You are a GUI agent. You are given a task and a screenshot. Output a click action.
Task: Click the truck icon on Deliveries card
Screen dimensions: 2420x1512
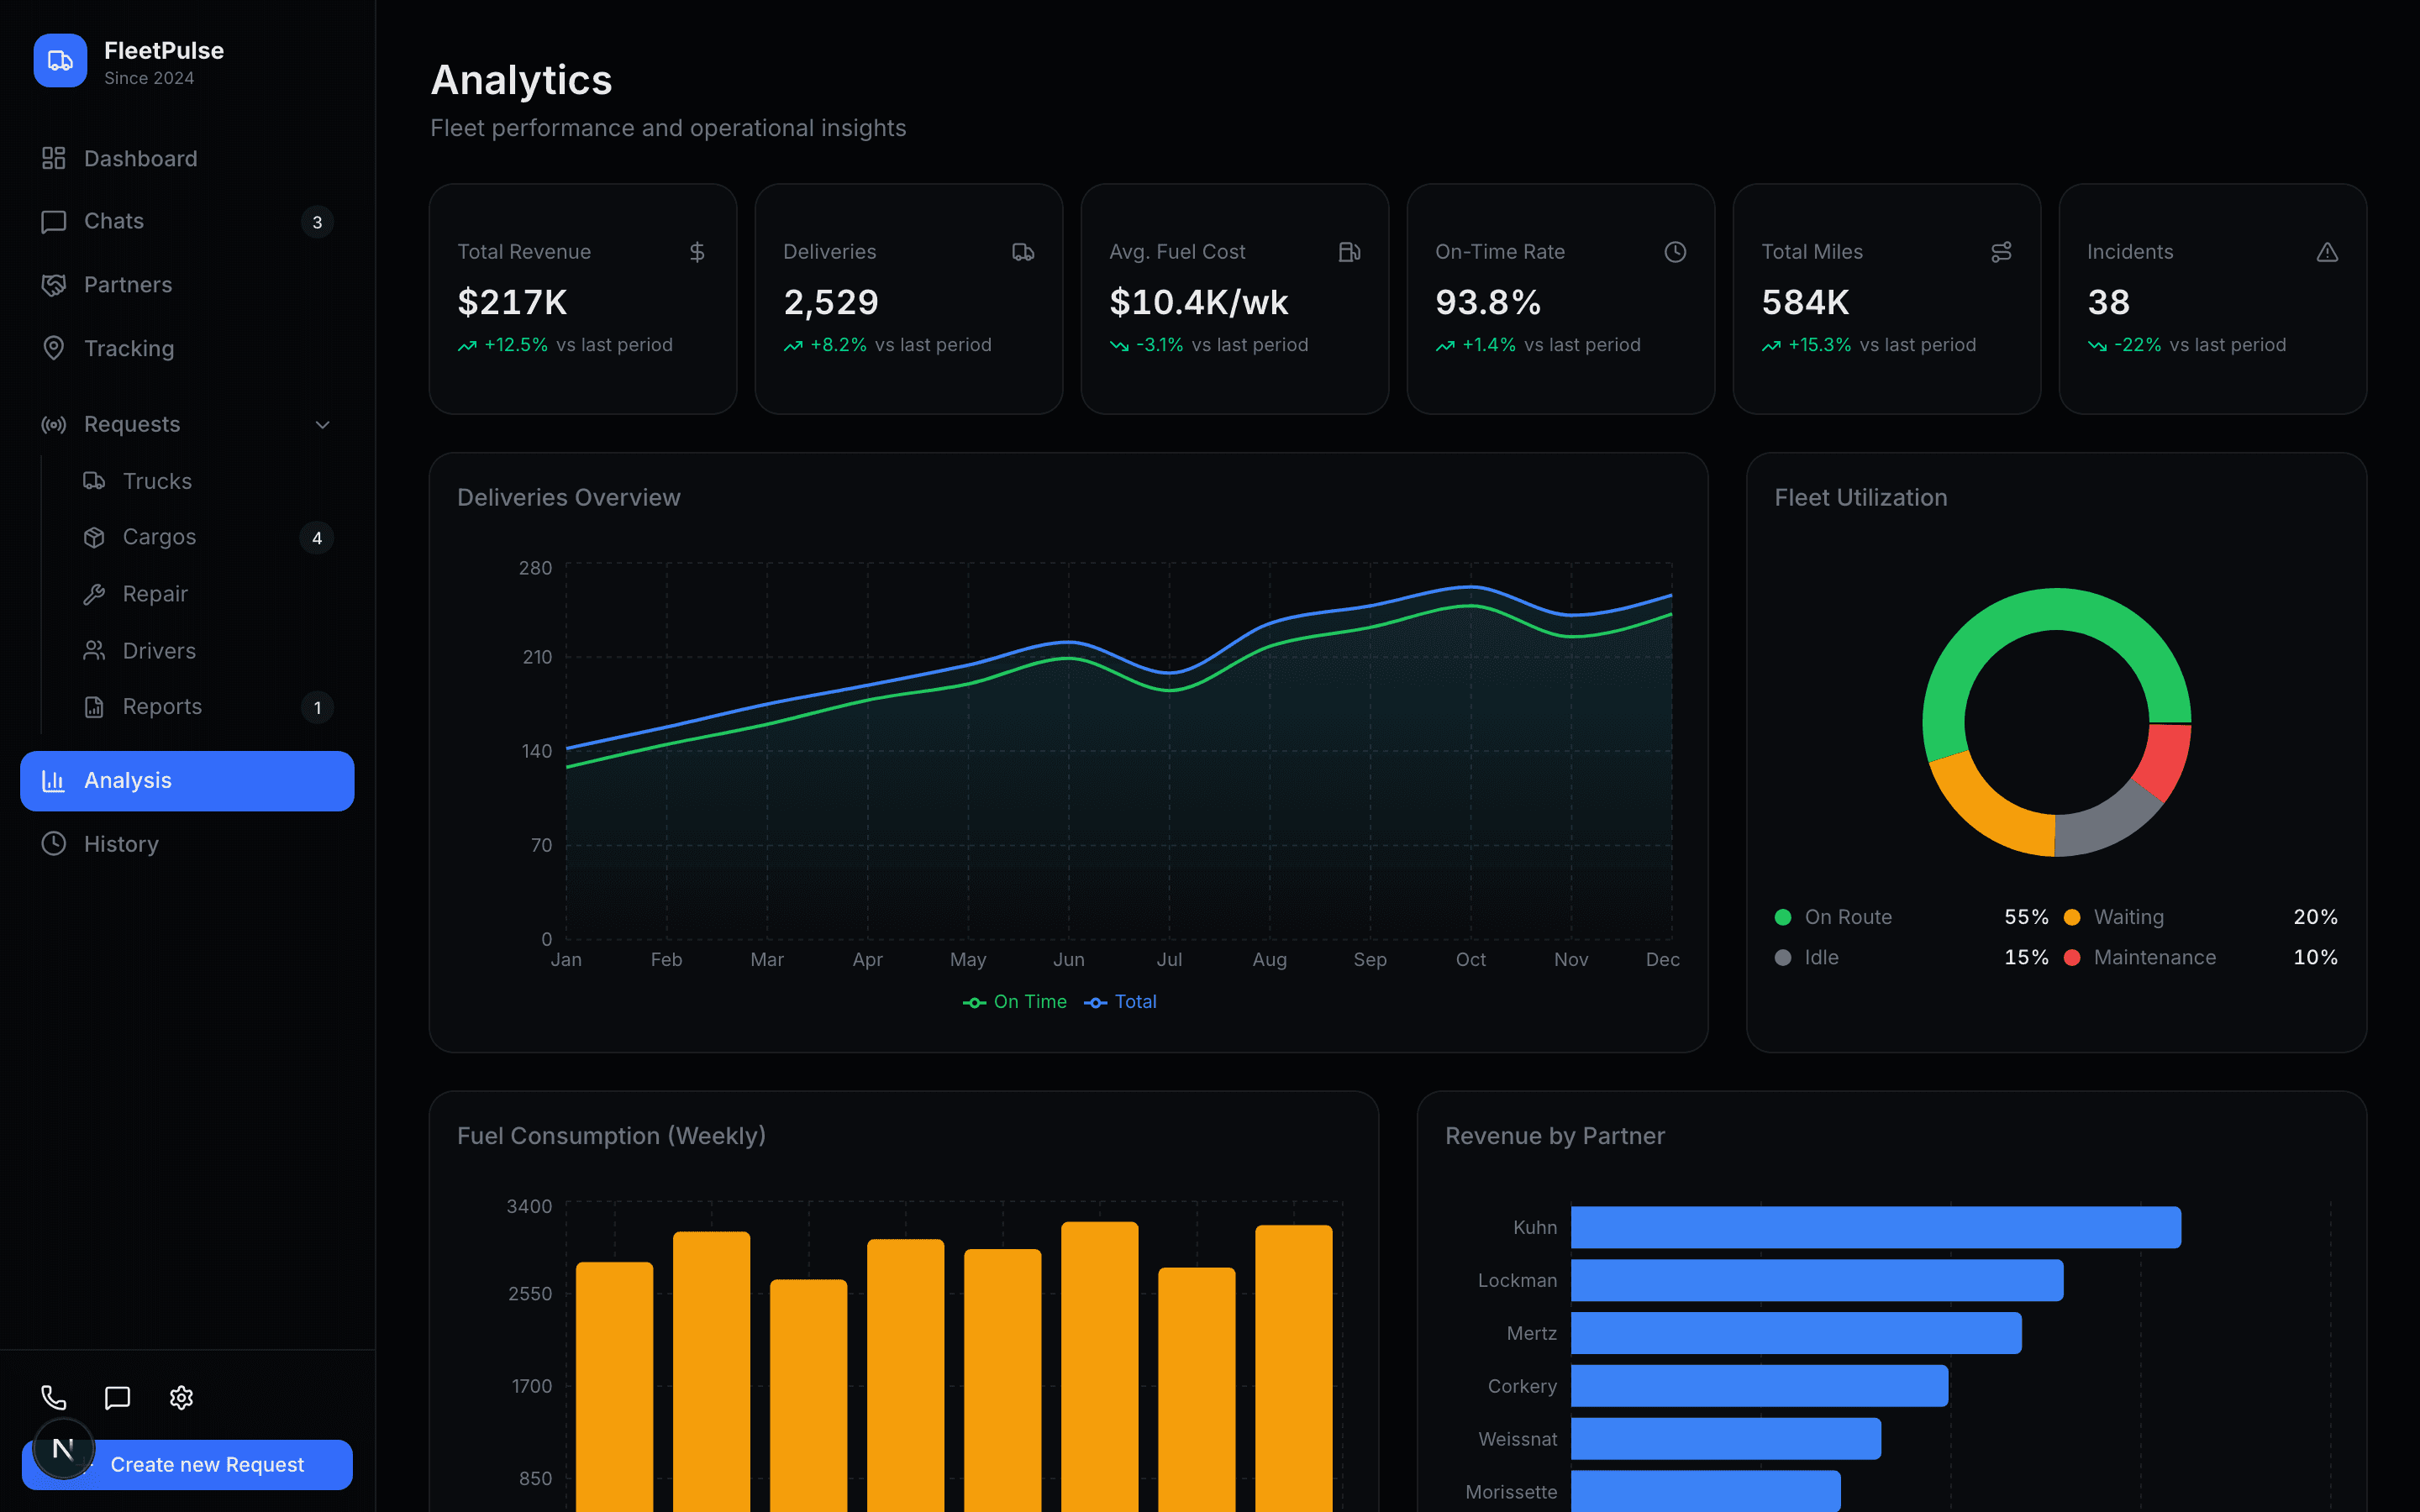pos(1023,252)
